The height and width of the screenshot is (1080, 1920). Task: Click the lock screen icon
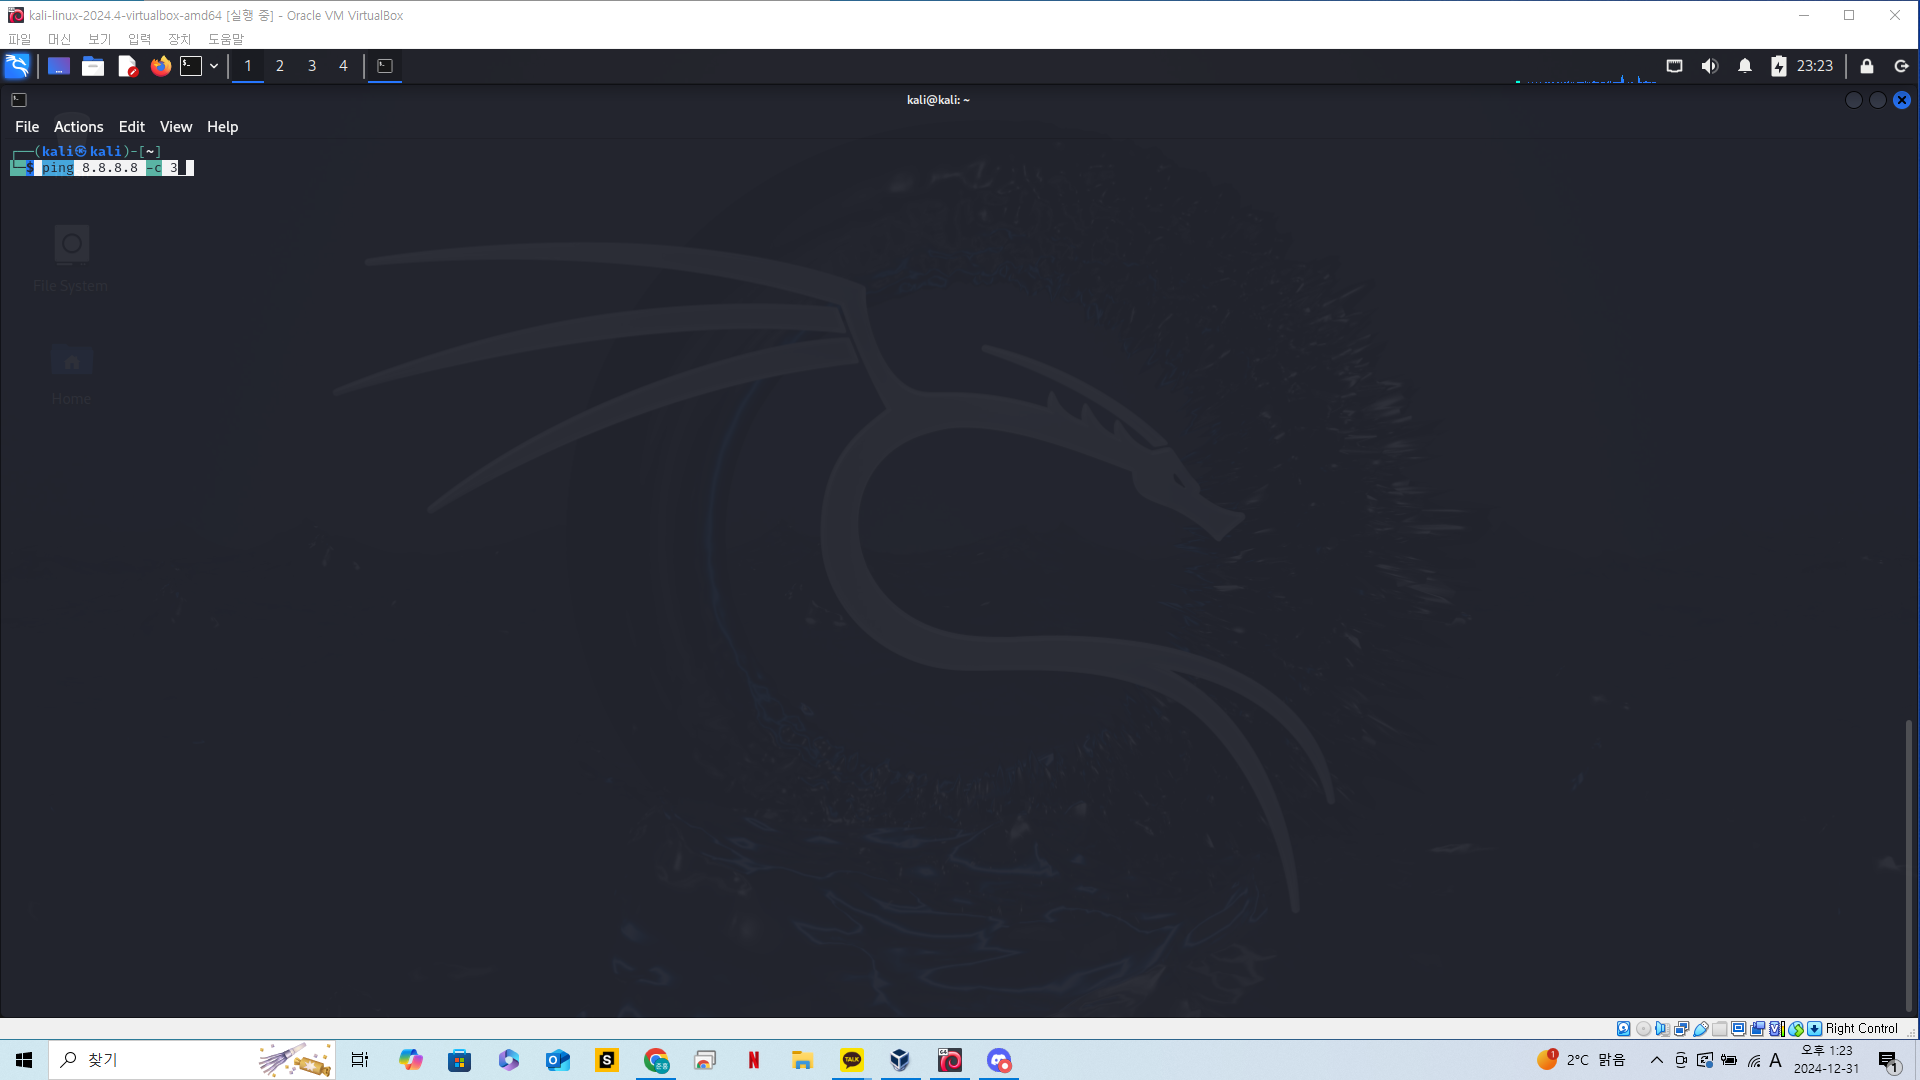(1866, 66)
